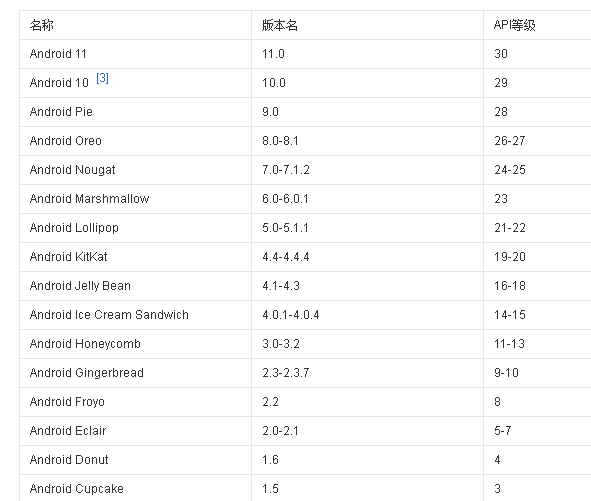Click version 7.0-7.1.2 cell

(367, 170)
